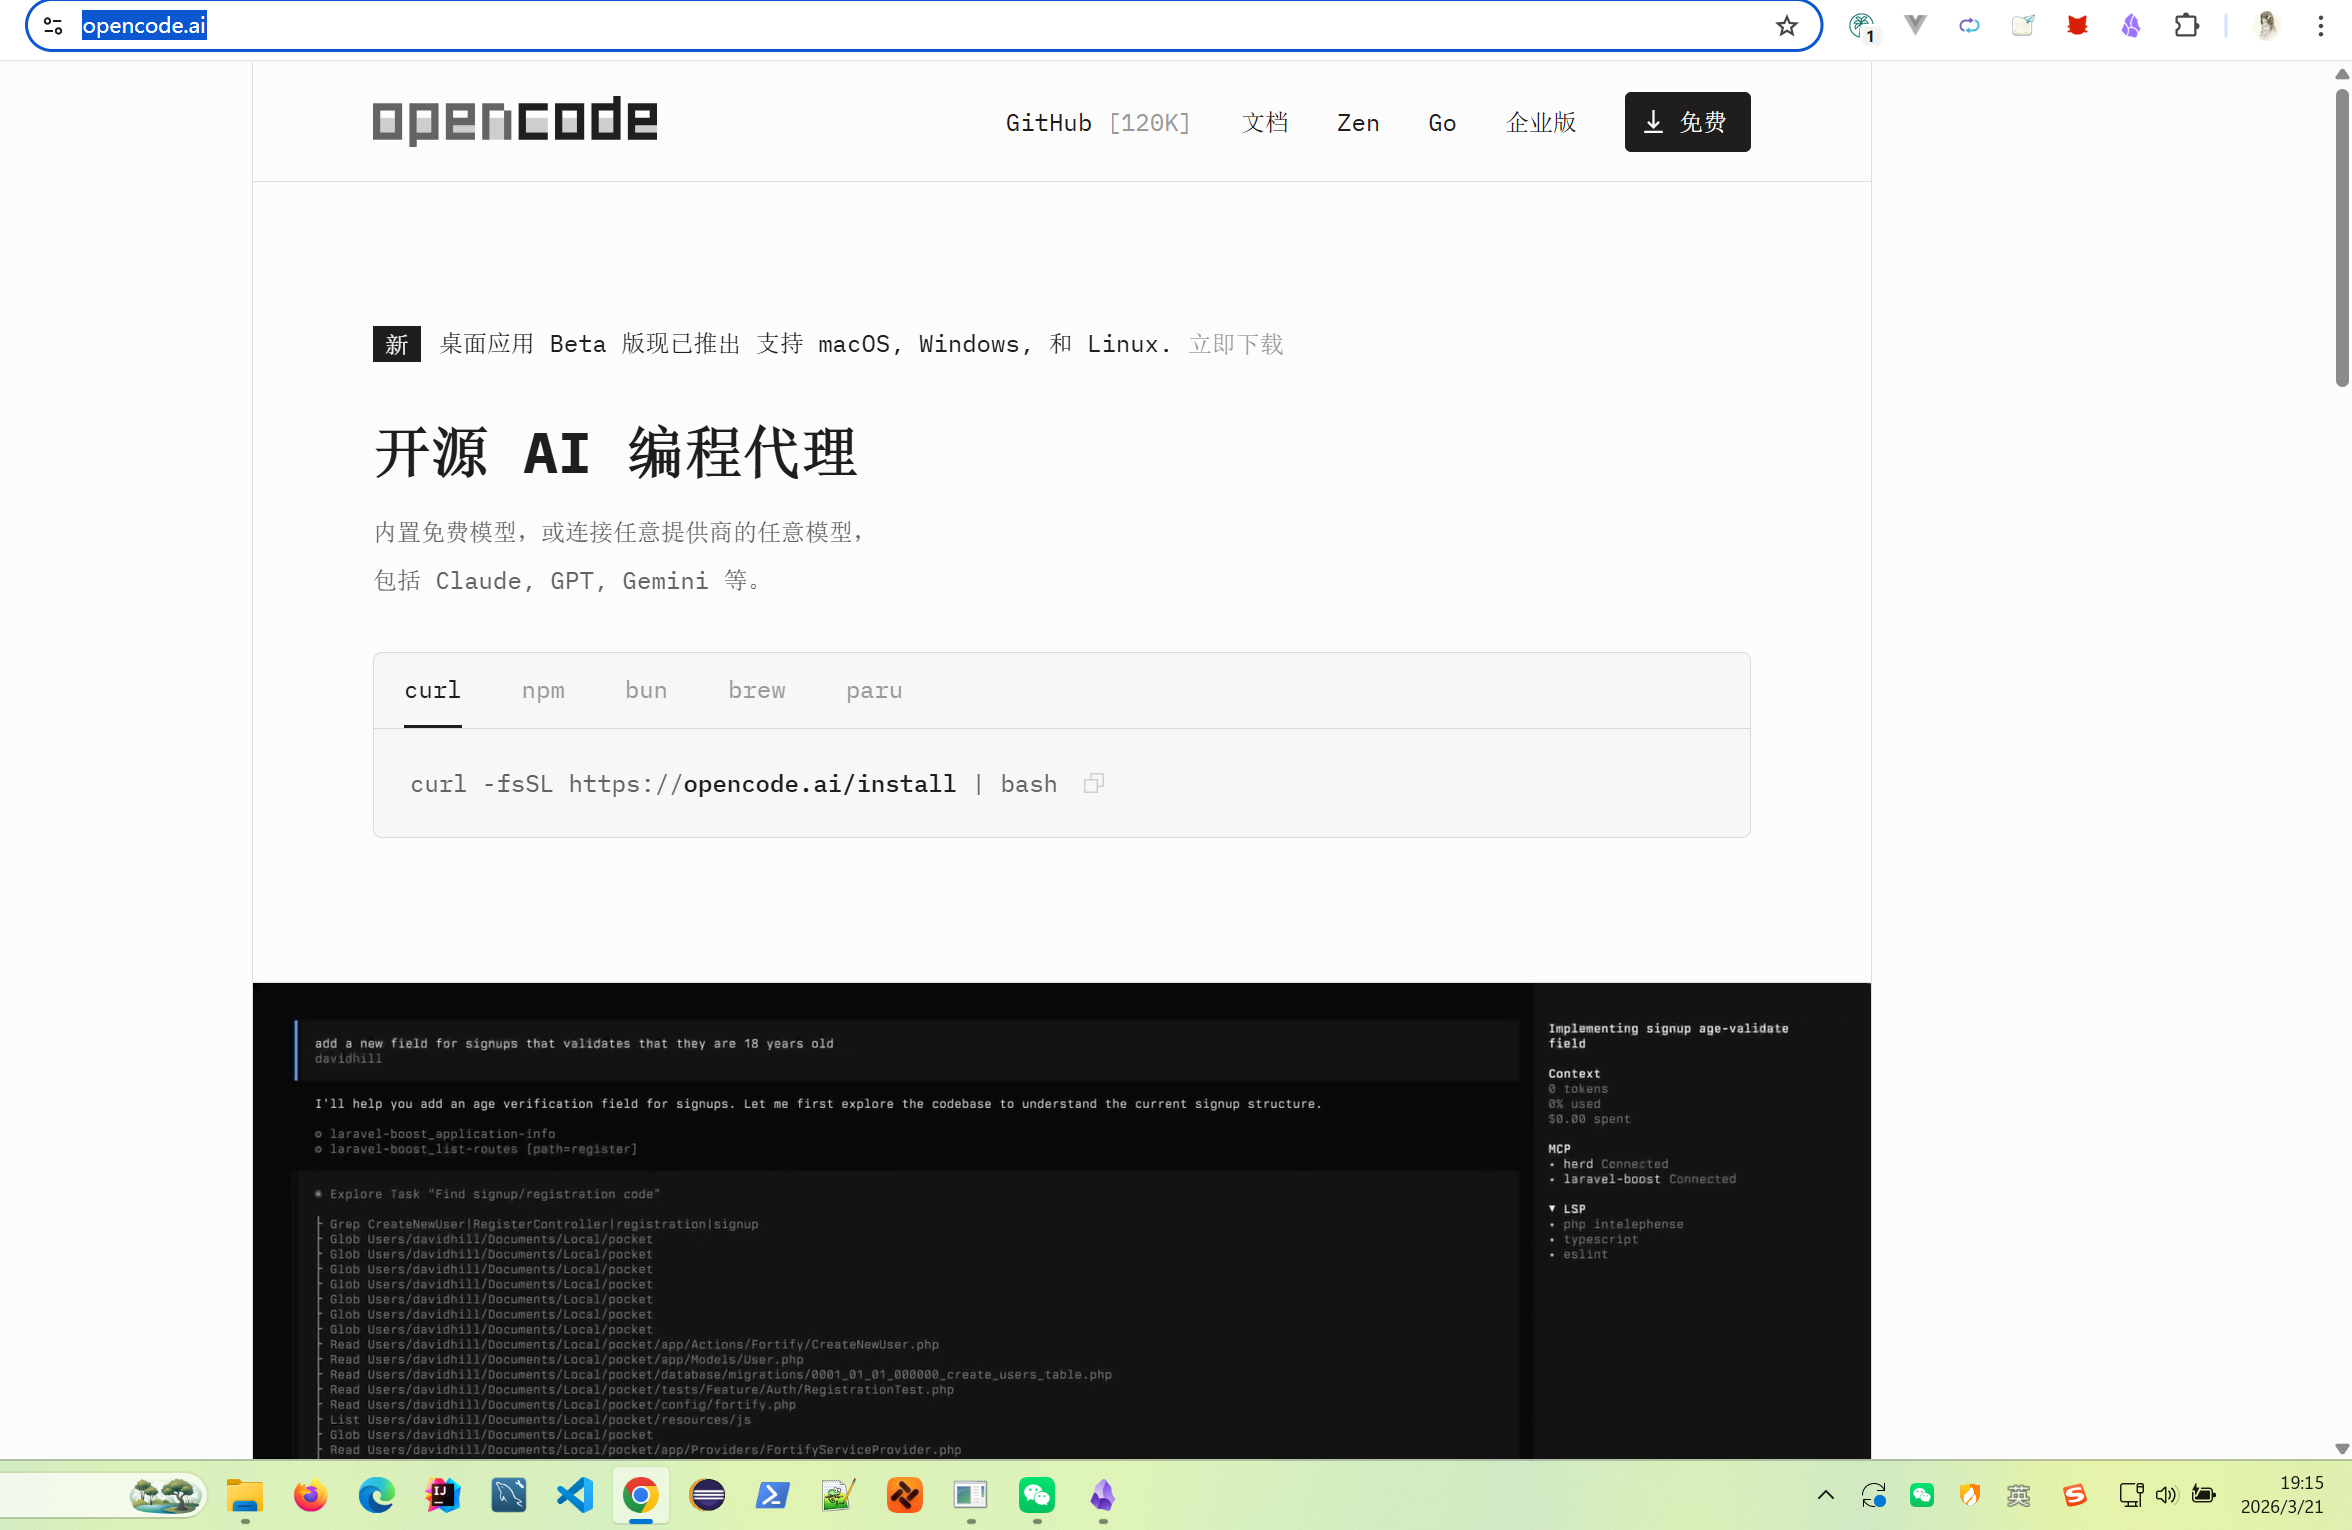This screenshot has width=2352, height=1530.
Task: Bookmark the page using the star icon
Action: pos(1786,26)
